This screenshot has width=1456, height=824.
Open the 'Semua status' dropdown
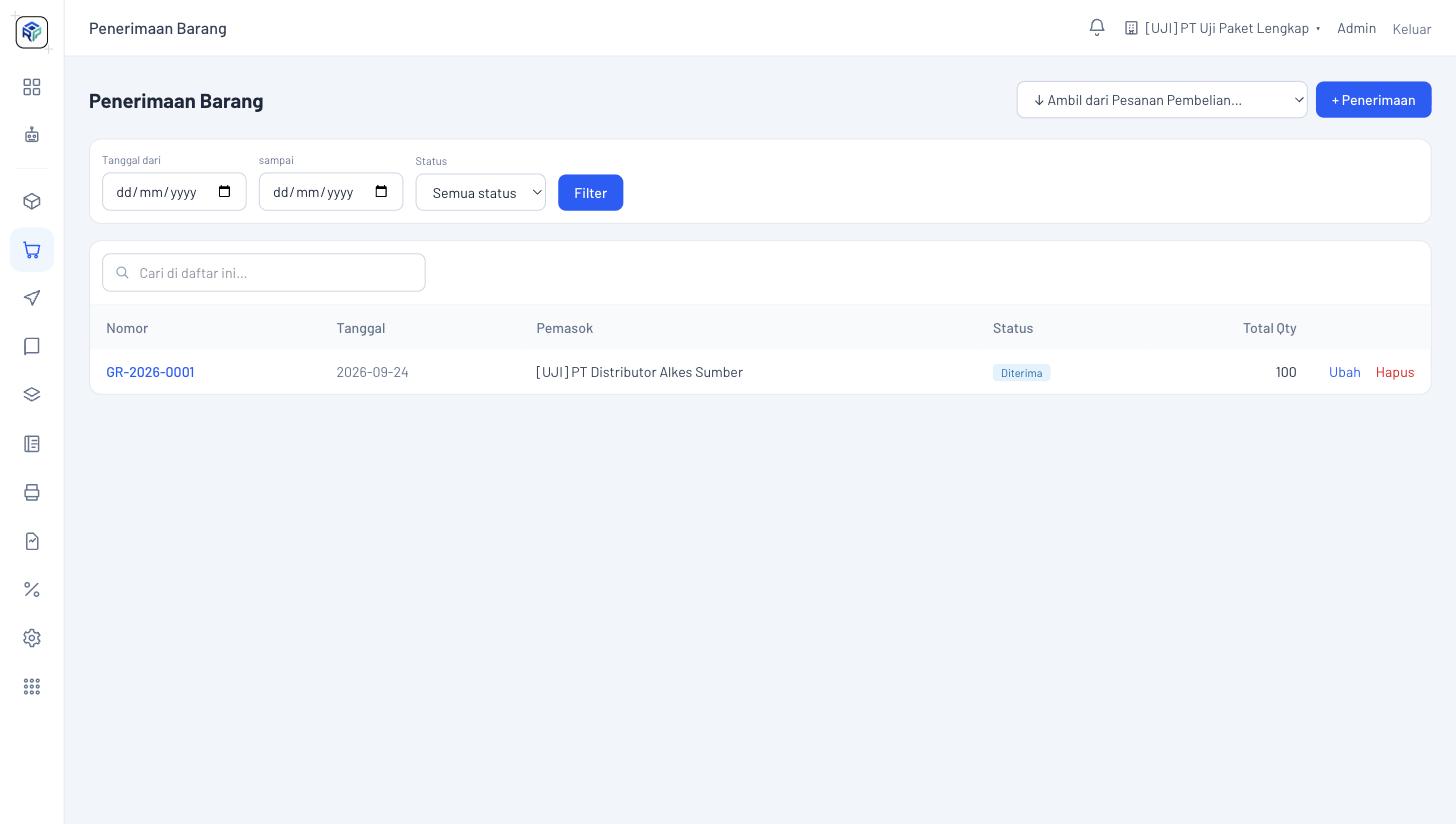tap(481, 193)
